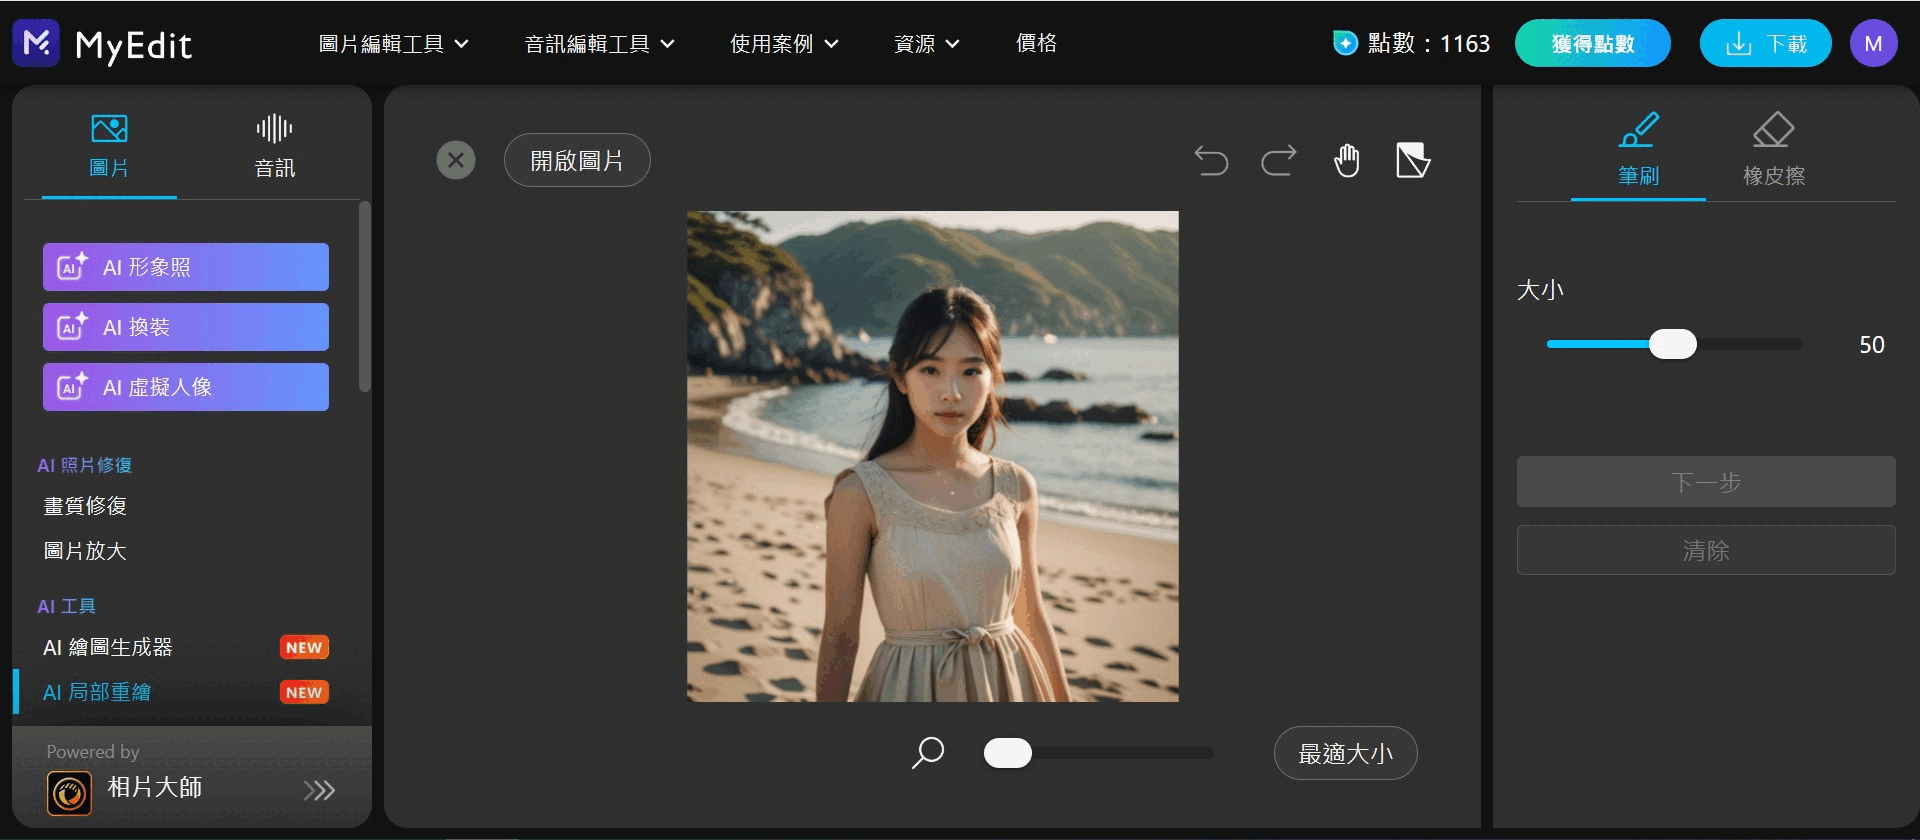Switch to the 橡皮擦 eraser tab

(x=1773, y=150)
